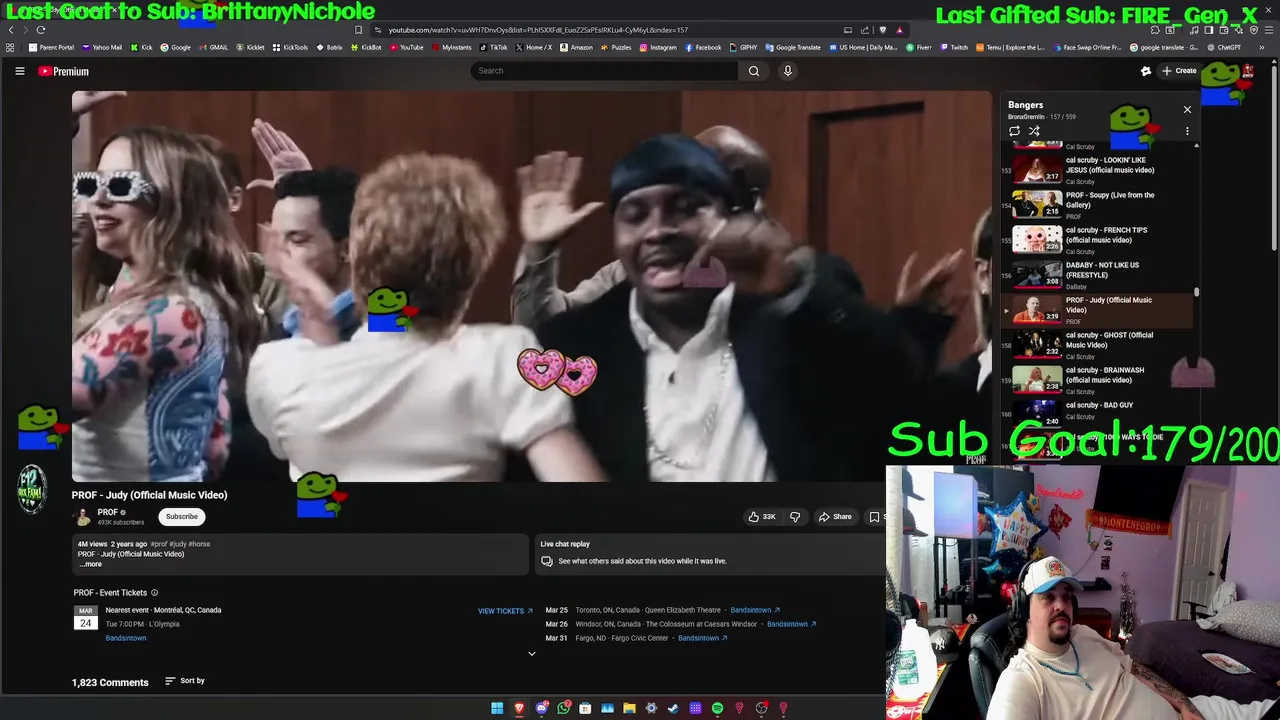Open the playlist three-dot options menu

[x=1187, y=131]
